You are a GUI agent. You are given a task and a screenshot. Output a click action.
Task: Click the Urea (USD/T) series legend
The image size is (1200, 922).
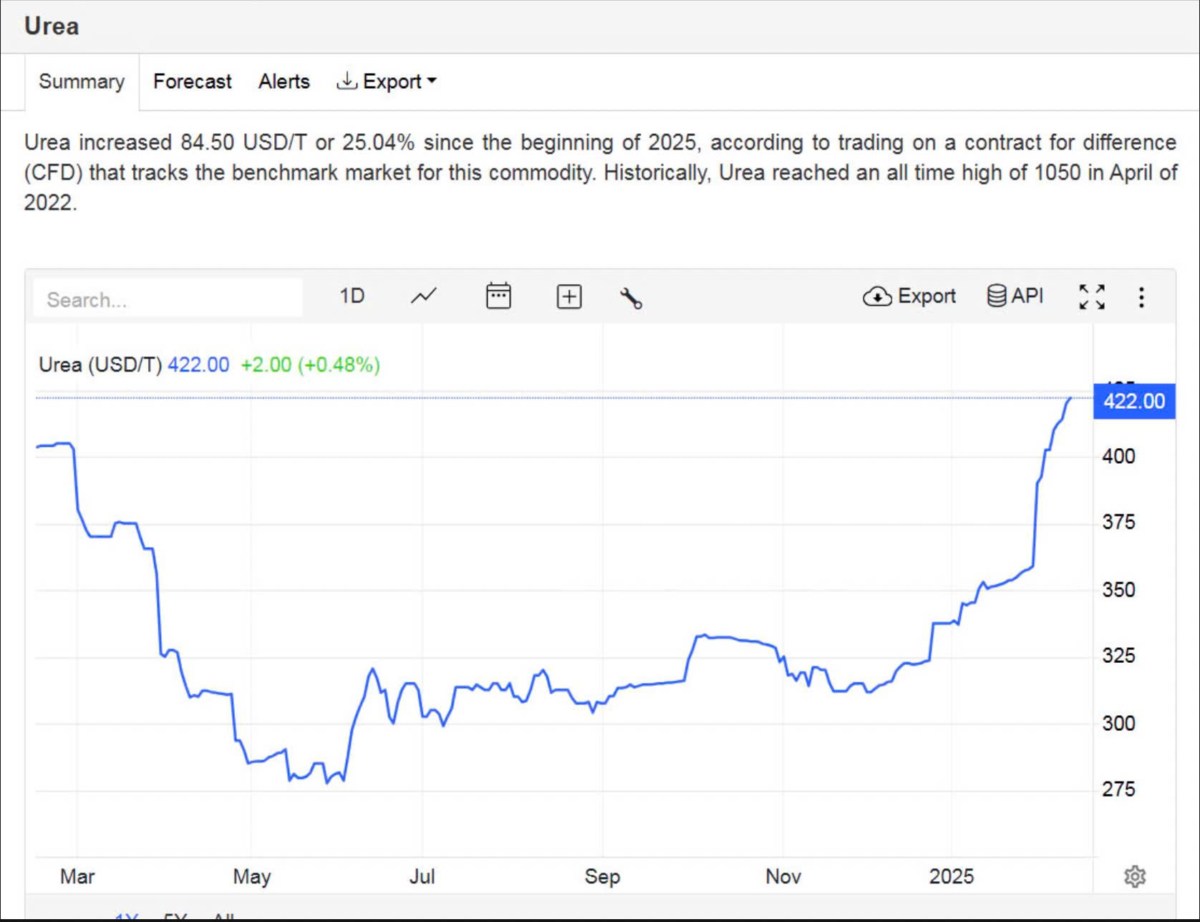pyautogui.click(x=100, y=365)
